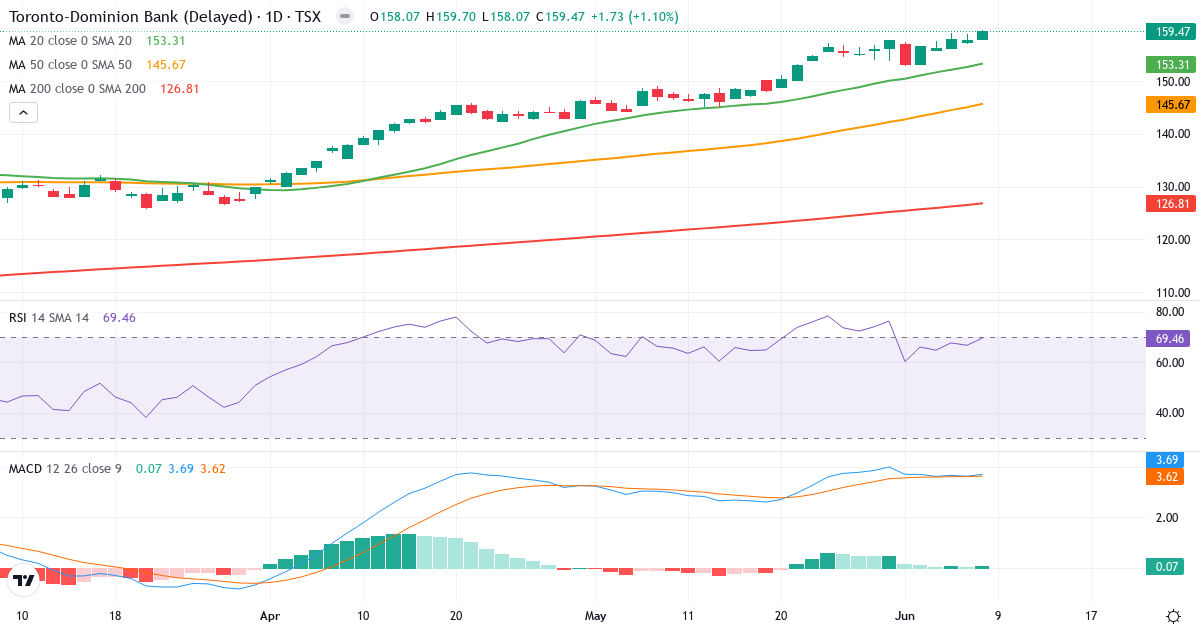Click the green SMA 20 price tag 153.31
This screenshot has width=1200, height=630.
point(1172,64)
